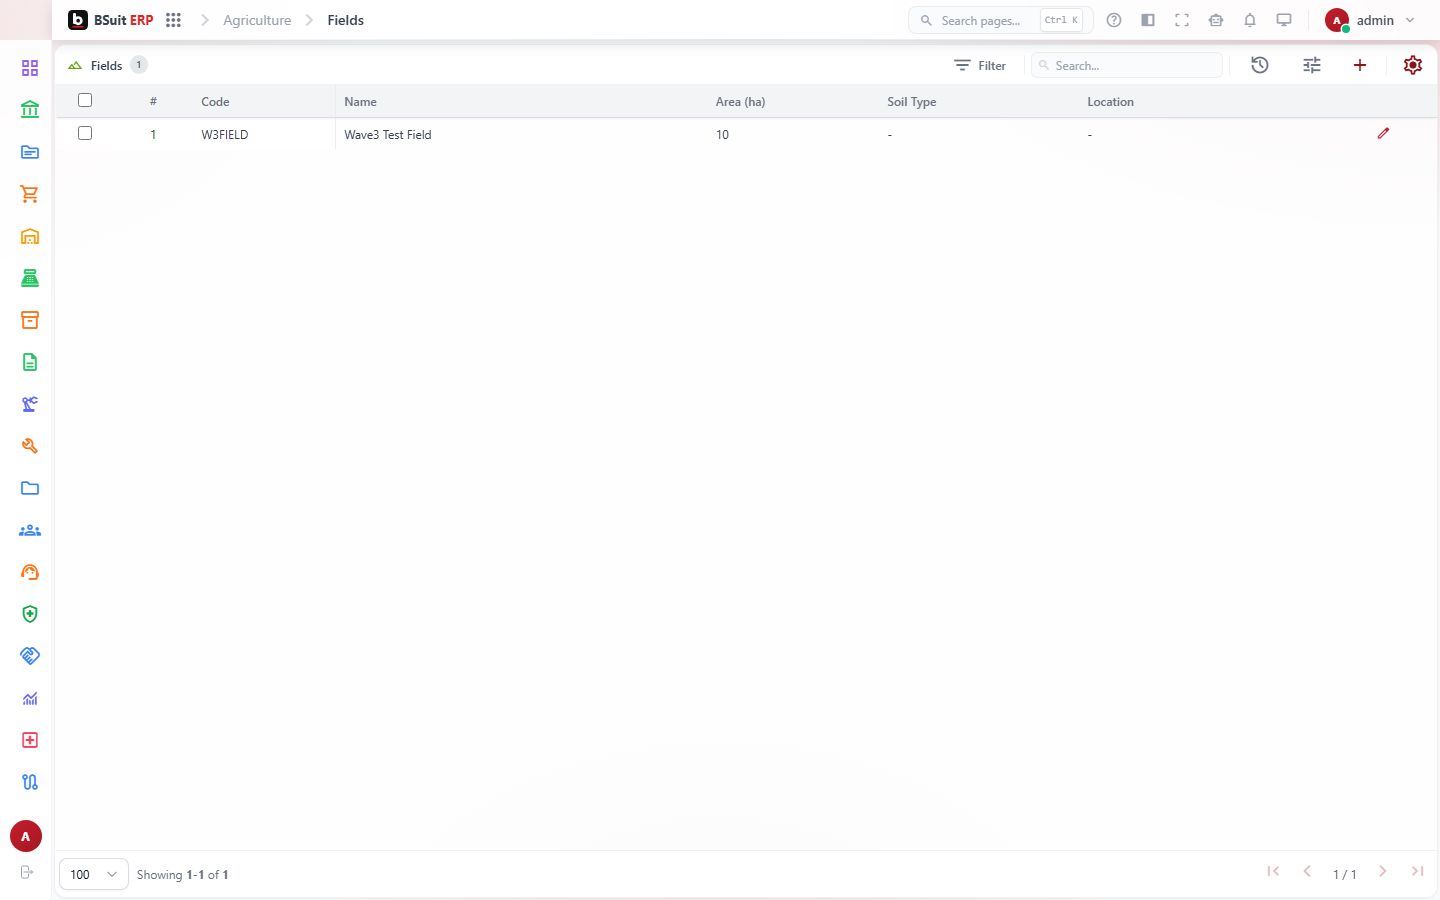Go to Agriculture in the breadcrumb

257,20
